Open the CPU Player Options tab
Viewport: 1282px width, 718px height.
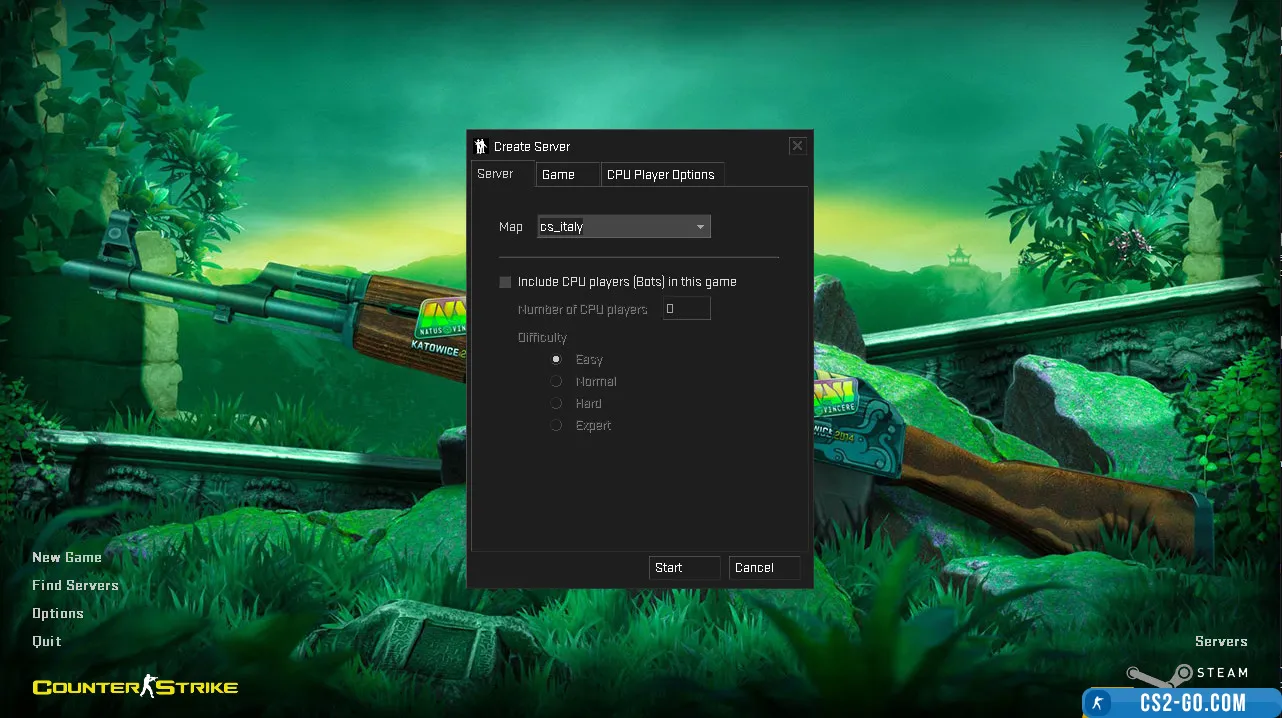point(660,175)
